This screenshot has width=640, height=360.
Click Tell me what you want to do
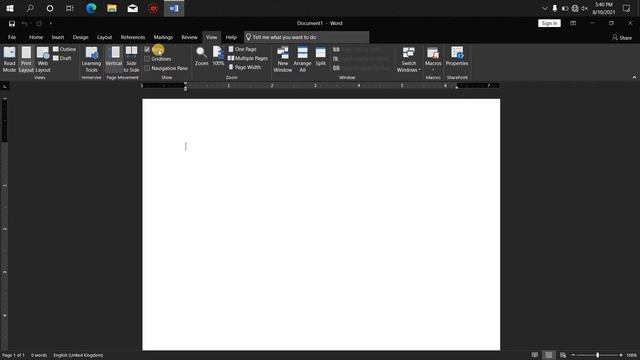click(x=307, y=37)
